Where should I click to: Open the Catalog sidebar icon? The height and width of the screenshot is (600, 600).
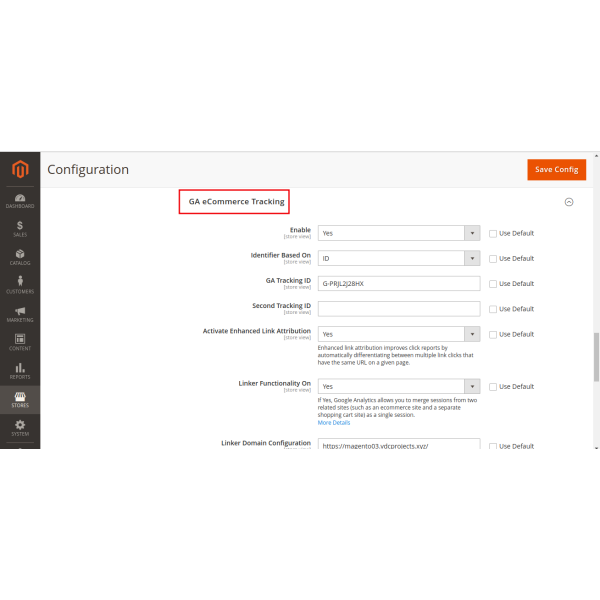20,258
